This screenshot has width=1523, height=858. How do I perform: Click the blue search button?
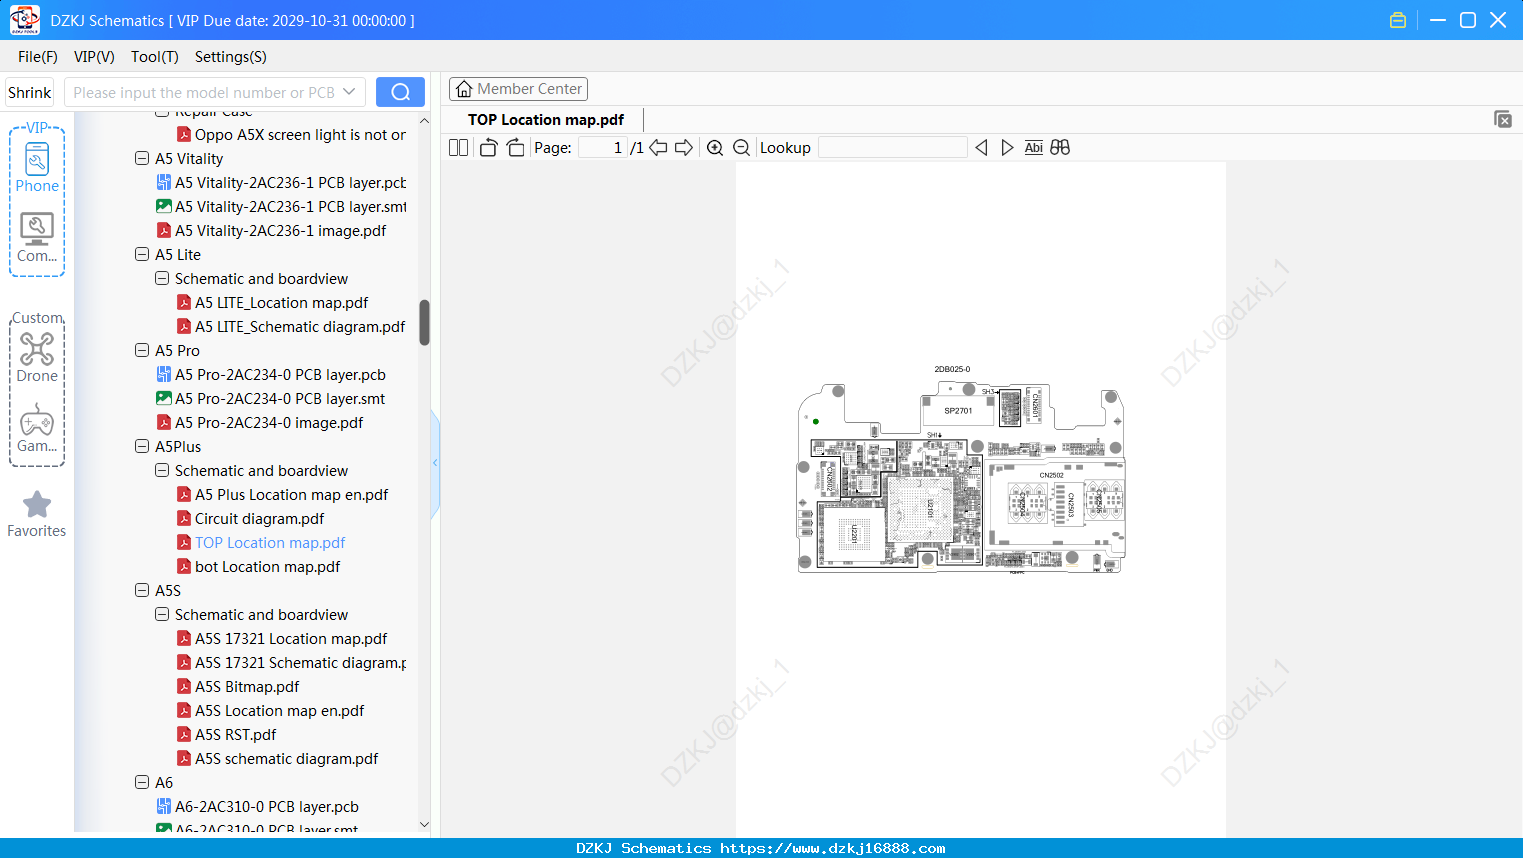coord(400,92)
